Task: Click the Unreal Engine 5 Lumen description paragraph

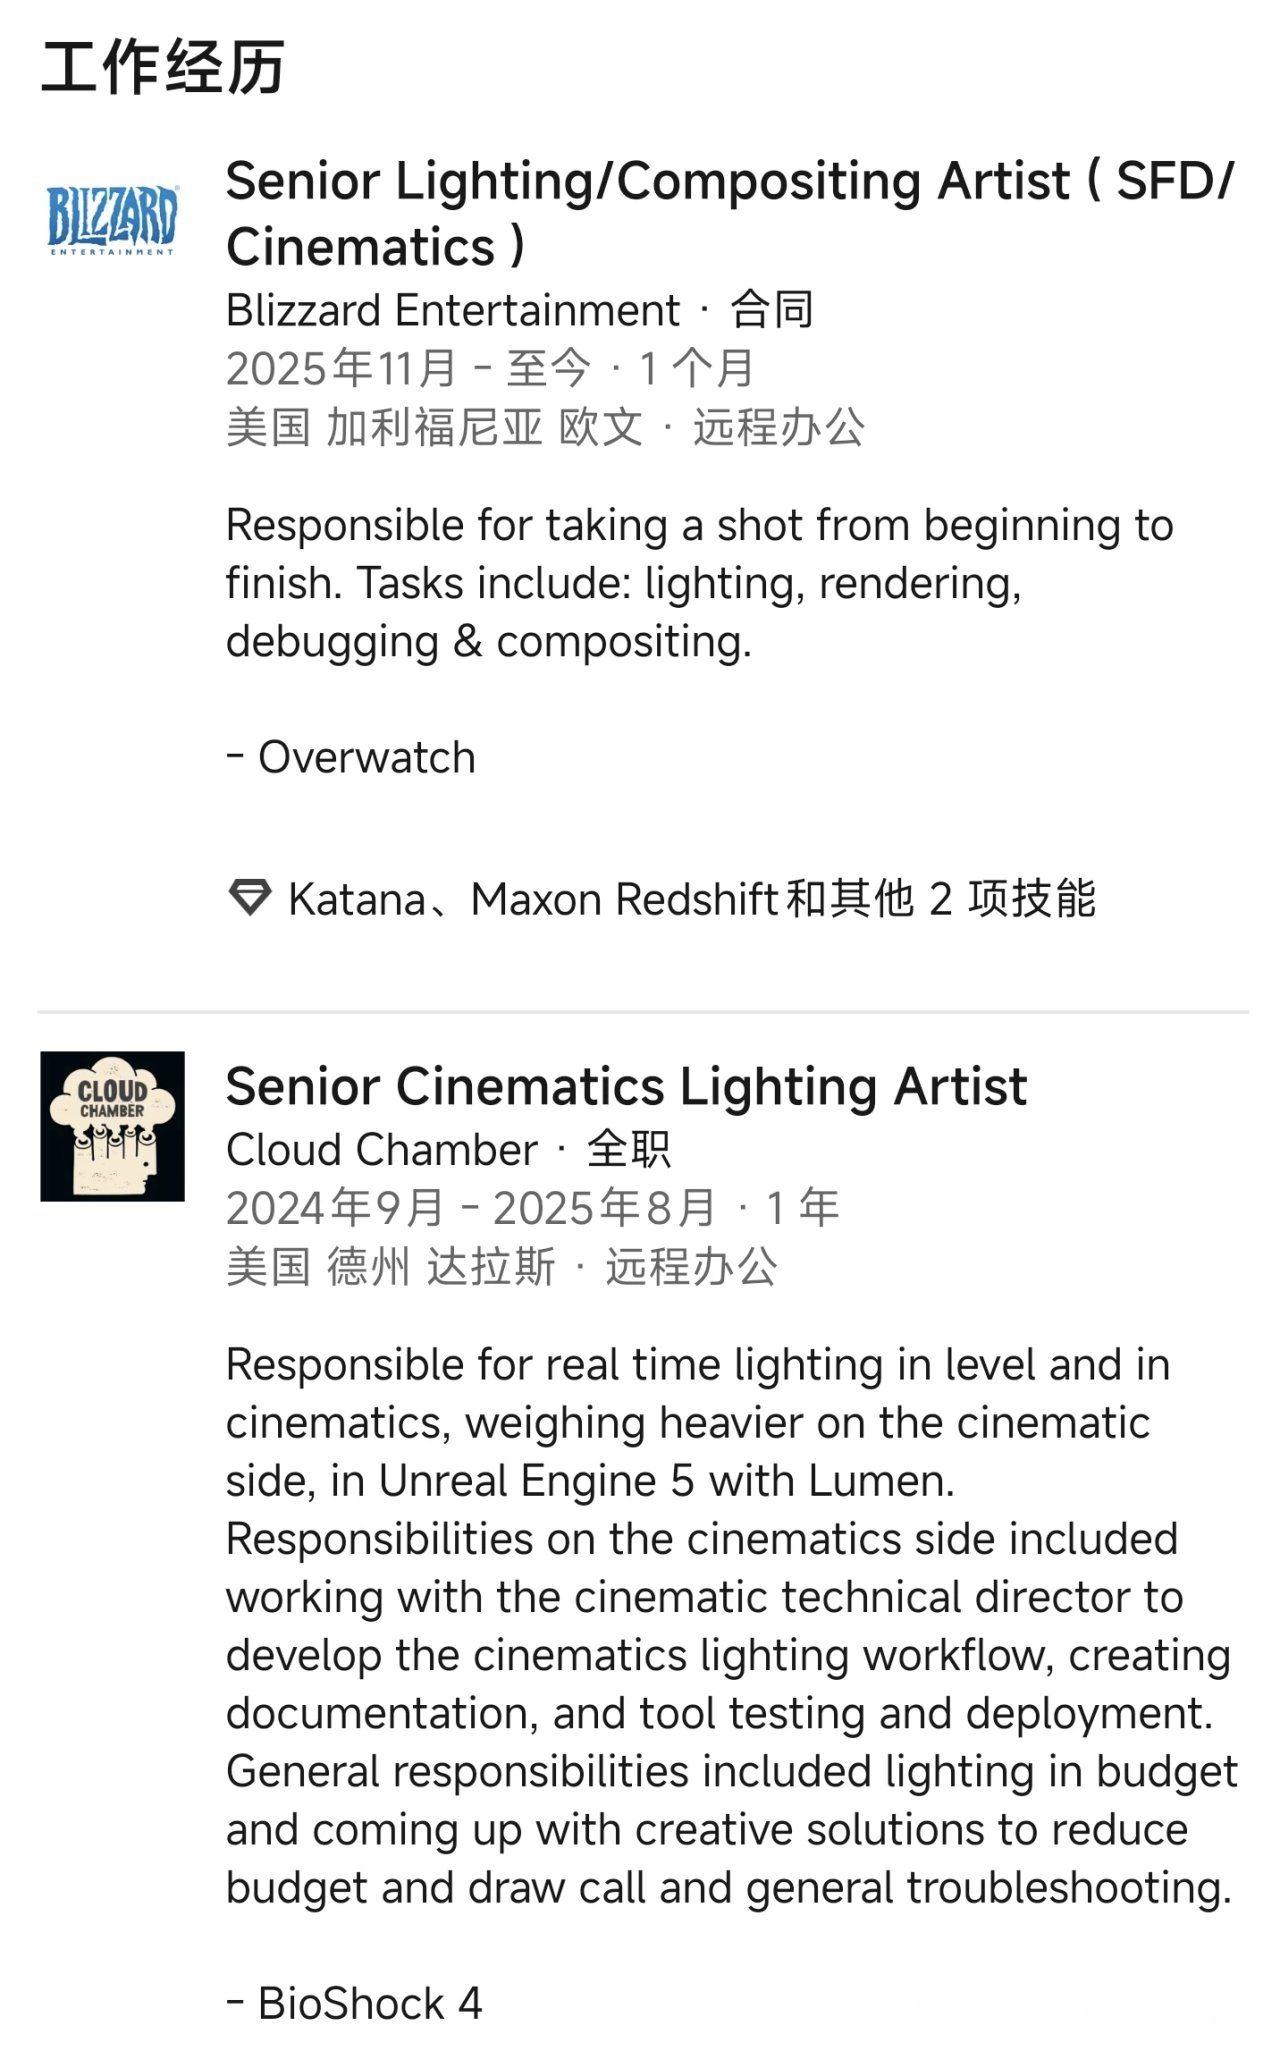Action: tap(730, 1625)
